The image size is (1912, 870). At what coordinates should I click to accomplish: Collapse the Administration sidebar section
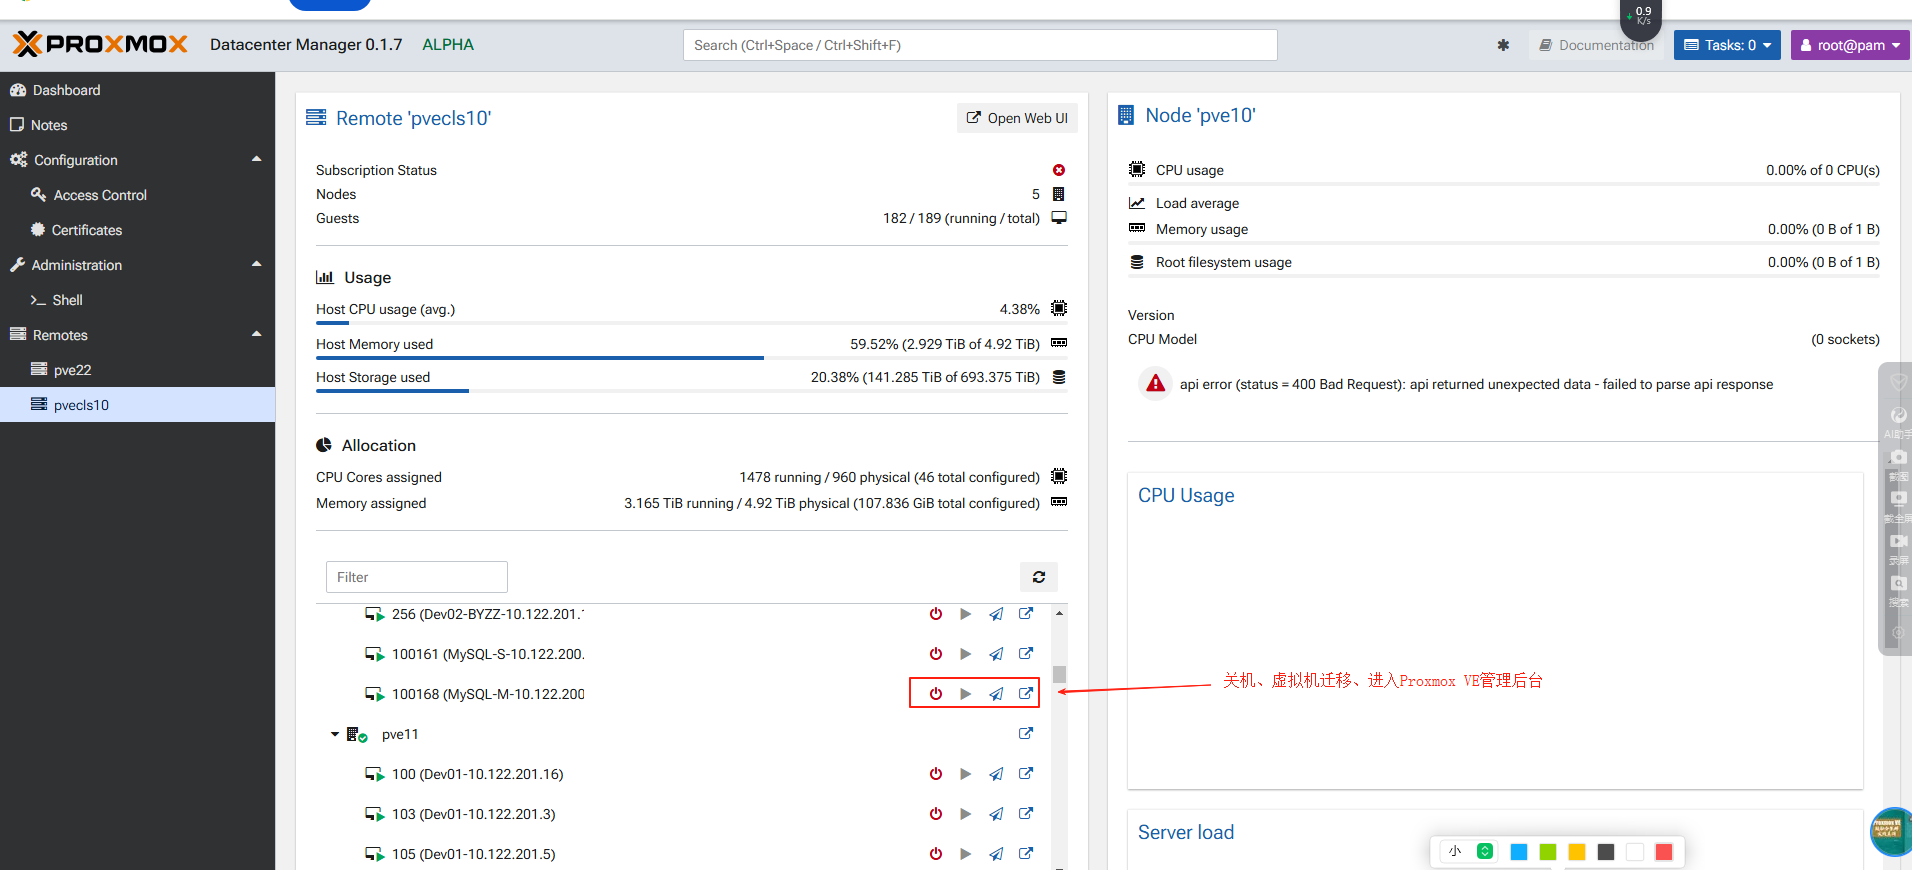pyautogui.click(x=257, y=264)
